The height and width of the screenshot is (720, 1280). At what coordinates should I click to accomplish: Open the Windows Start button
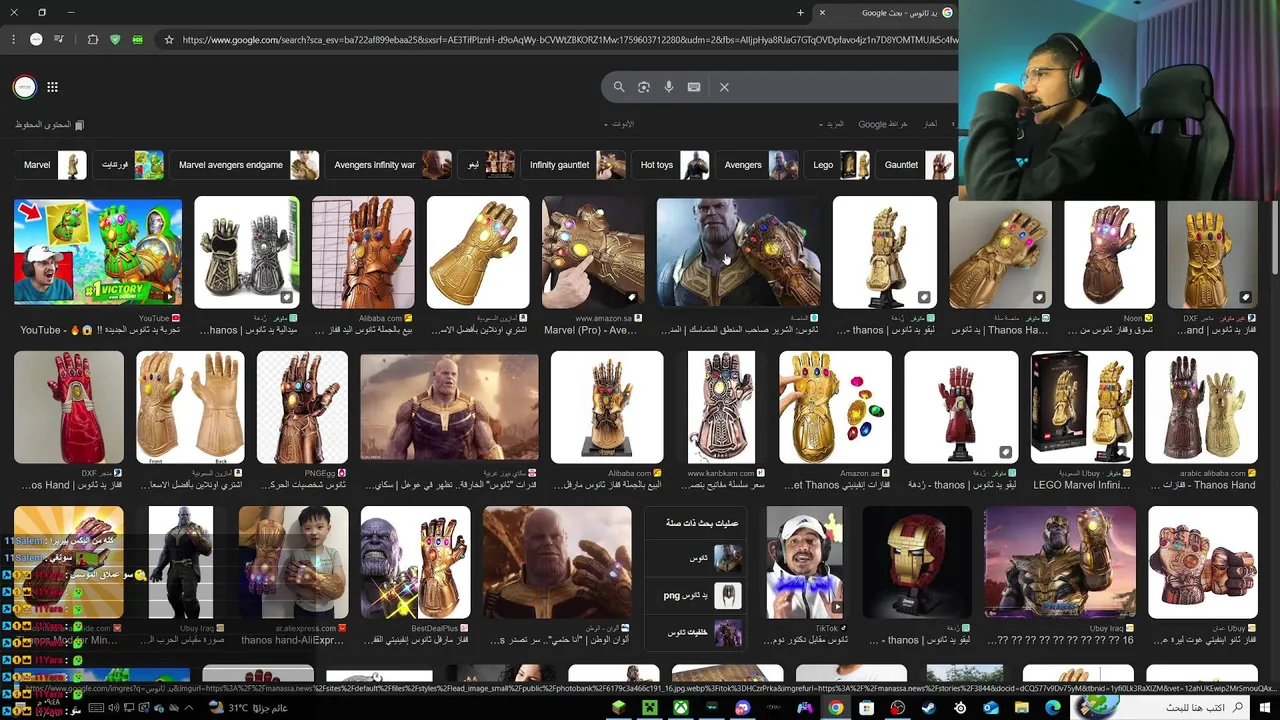(1265, 708)
